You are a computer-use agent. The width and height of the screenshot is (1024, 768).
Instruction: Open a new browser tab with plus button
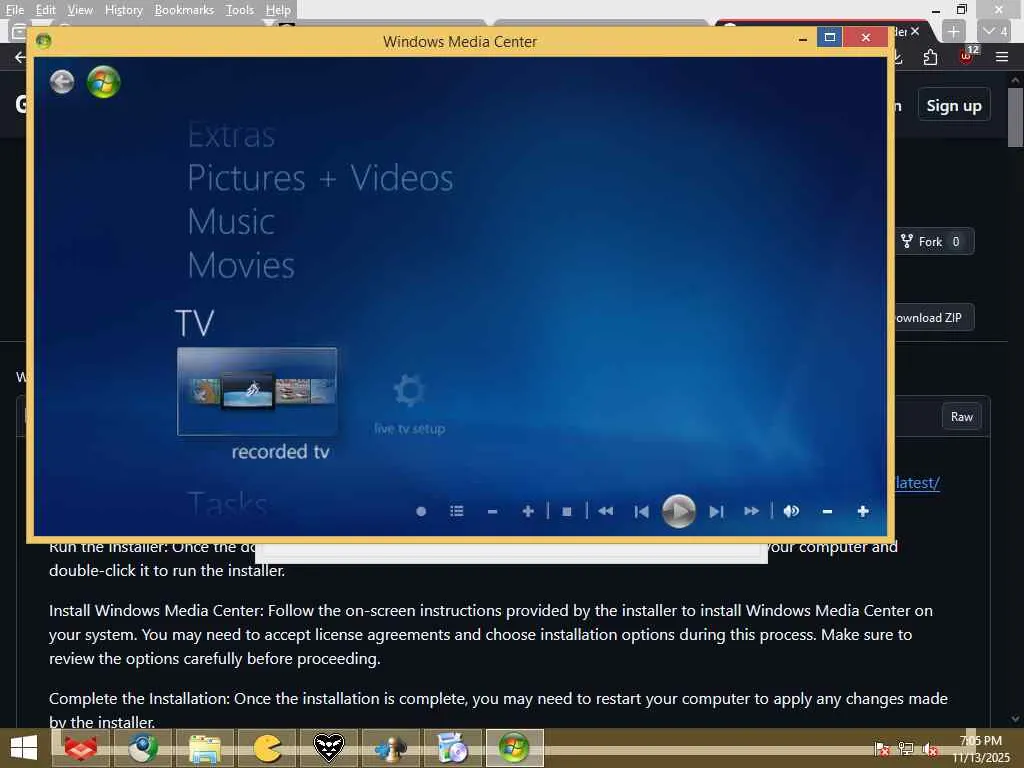[x=953, y=31]
